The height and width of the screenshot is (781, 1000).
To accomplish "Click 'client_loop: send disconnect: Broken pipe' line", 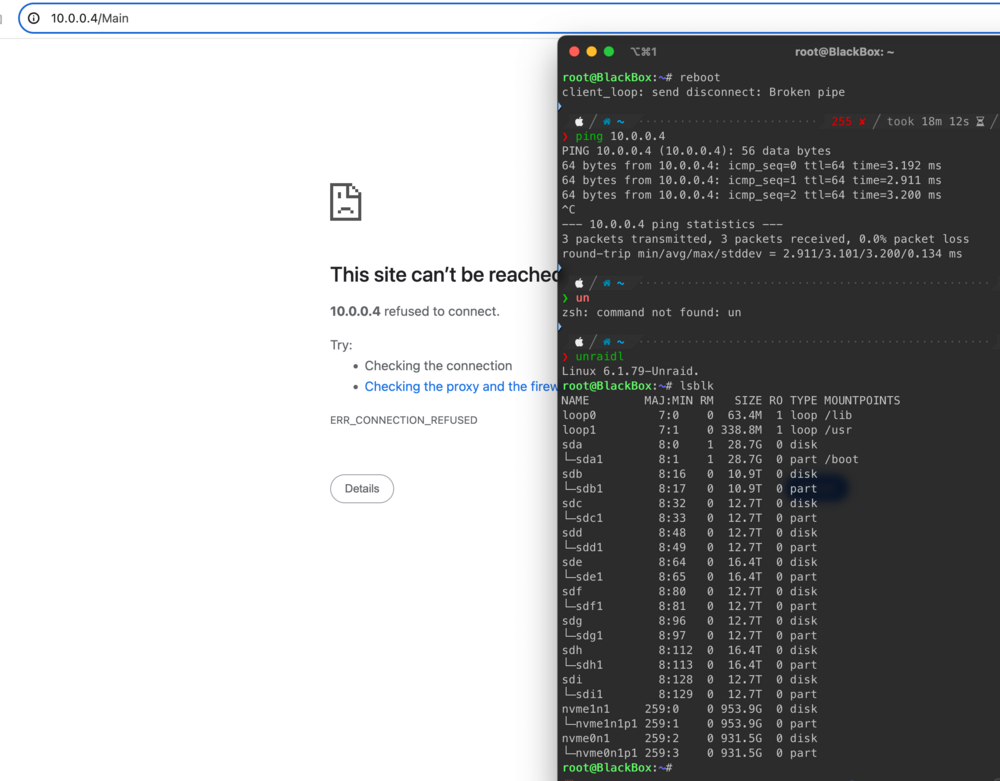I will click(x=703, y=92).
